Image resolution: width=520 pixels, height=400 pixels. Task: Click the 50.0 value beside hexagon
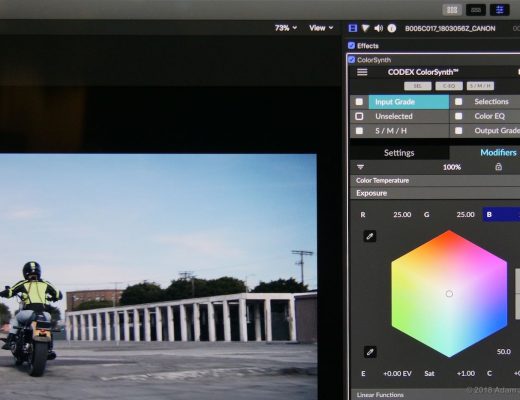click(x=504, y=352)
